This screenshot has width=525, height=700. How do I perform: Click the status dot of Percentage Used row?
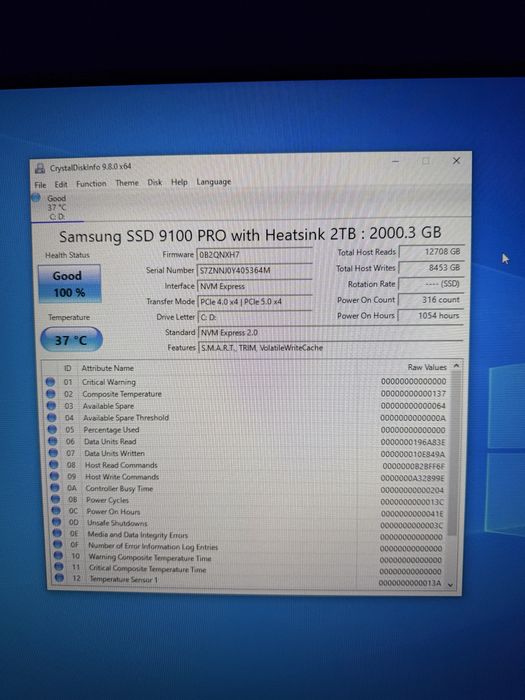(52, 429)
